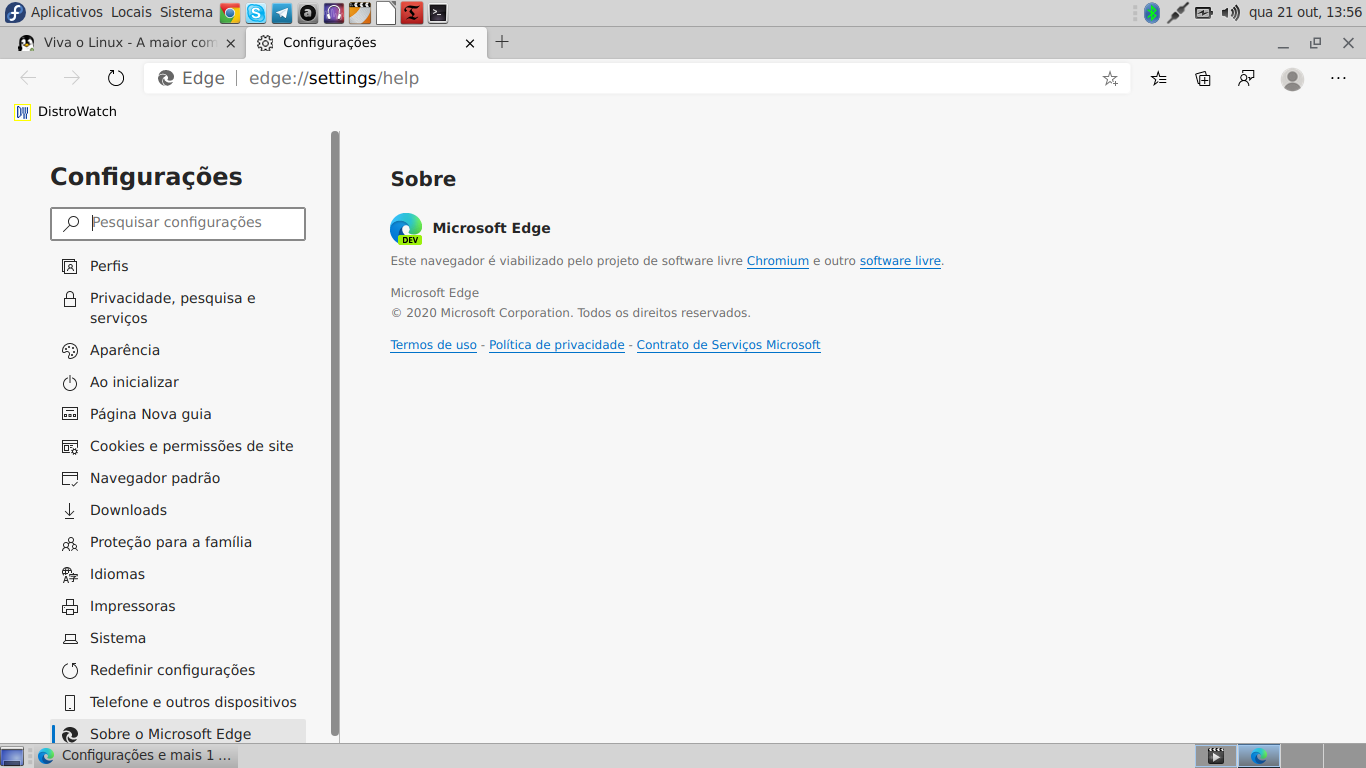This screenshot has width=1366, height=768.
Task: Open the Edge three-dot menu
Action: click(1338, 78)
